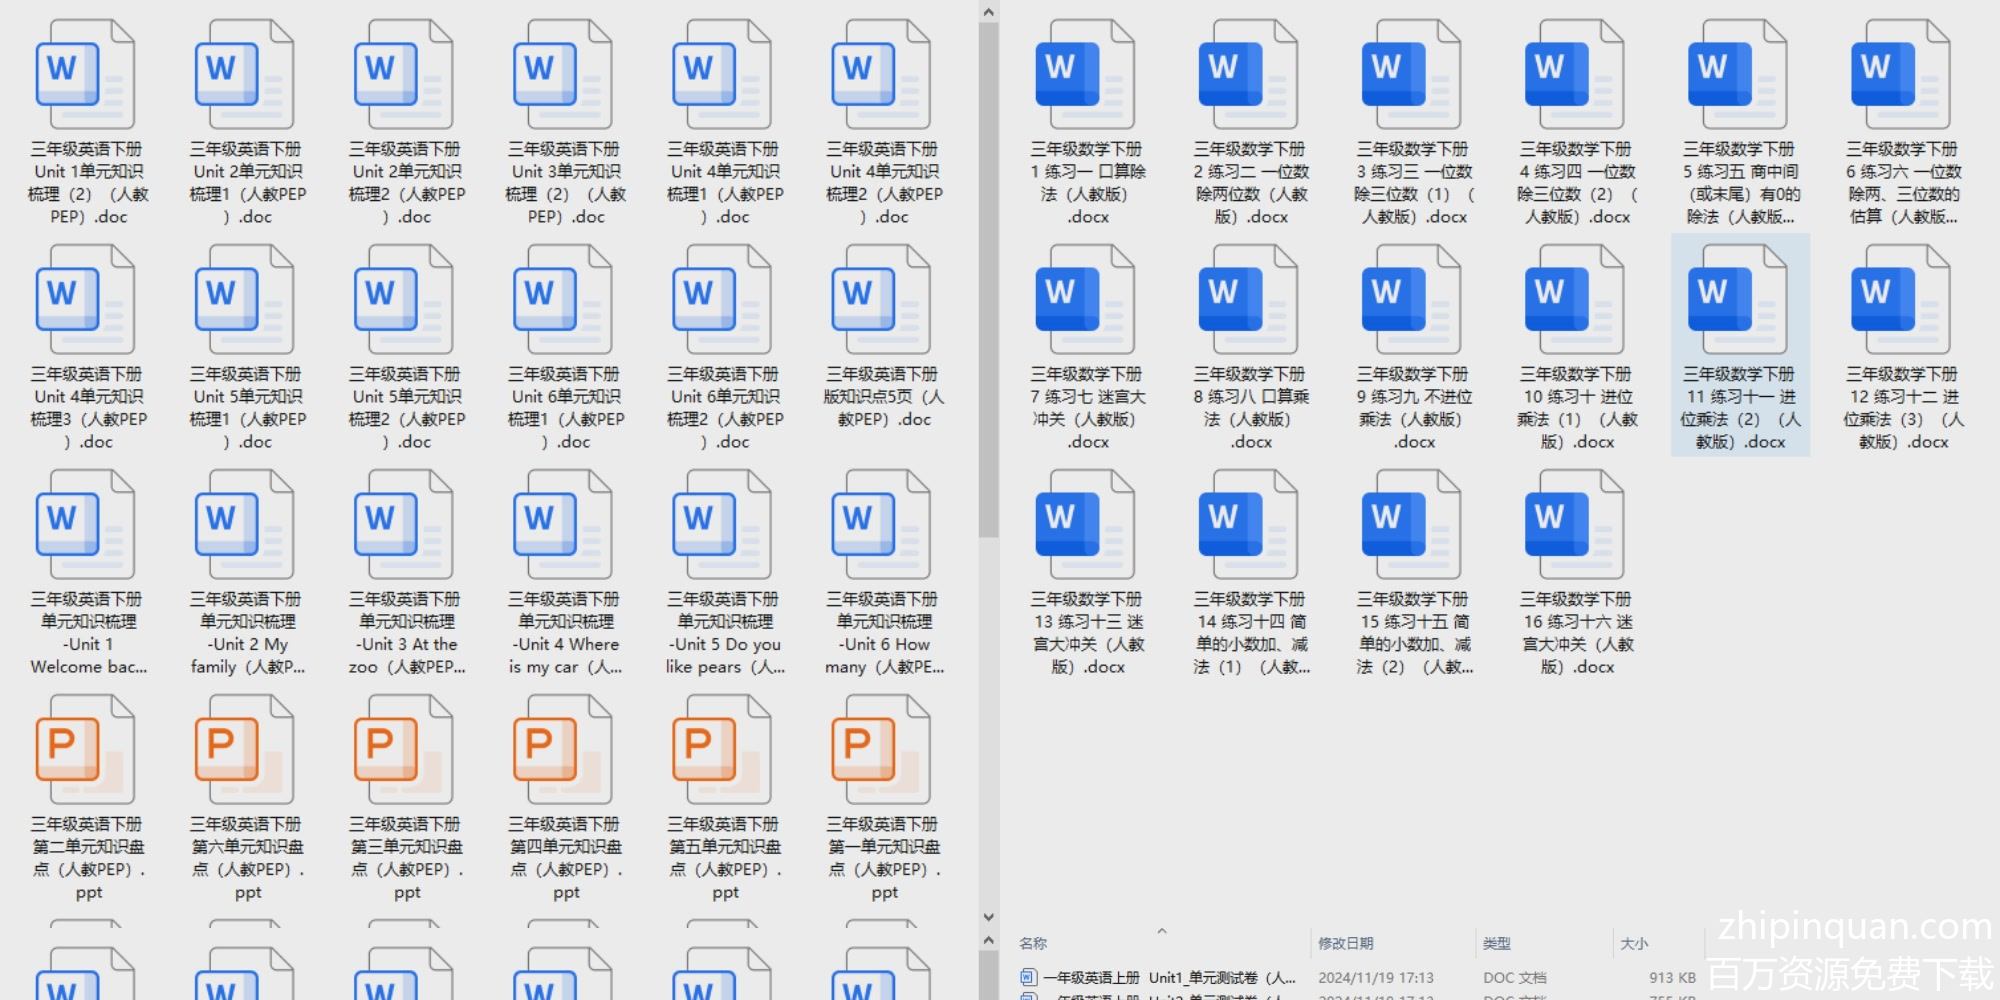Click the scroll down arrow of the top pane

click(988, 916)
